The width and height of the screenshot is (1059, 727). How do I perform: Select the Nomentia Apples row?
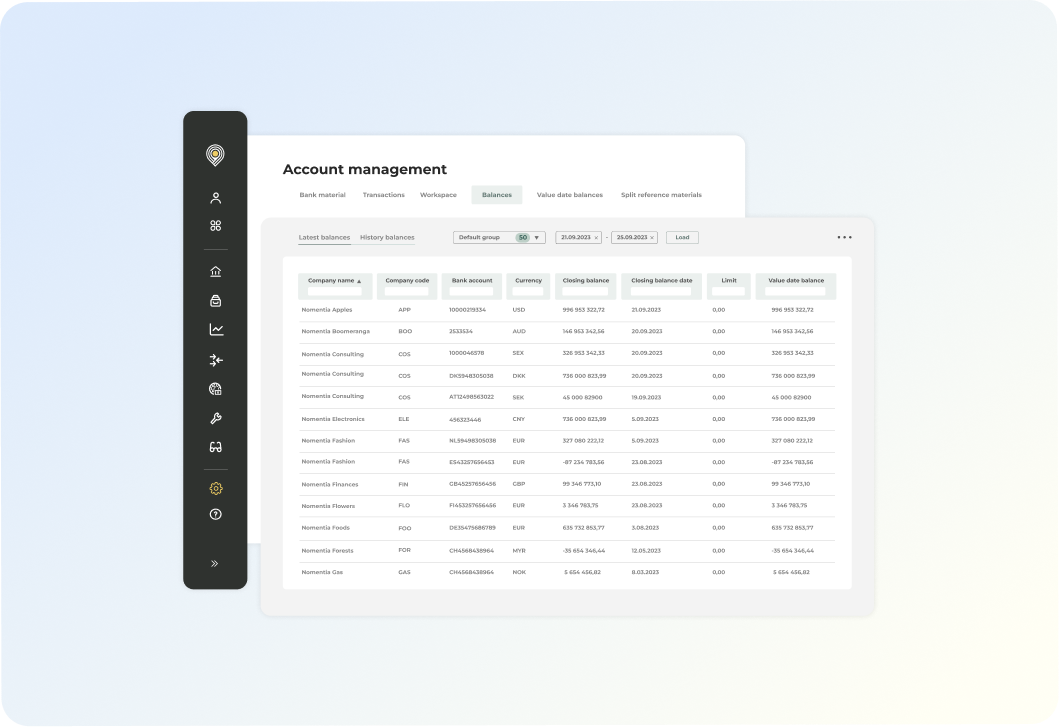(567, 310)
